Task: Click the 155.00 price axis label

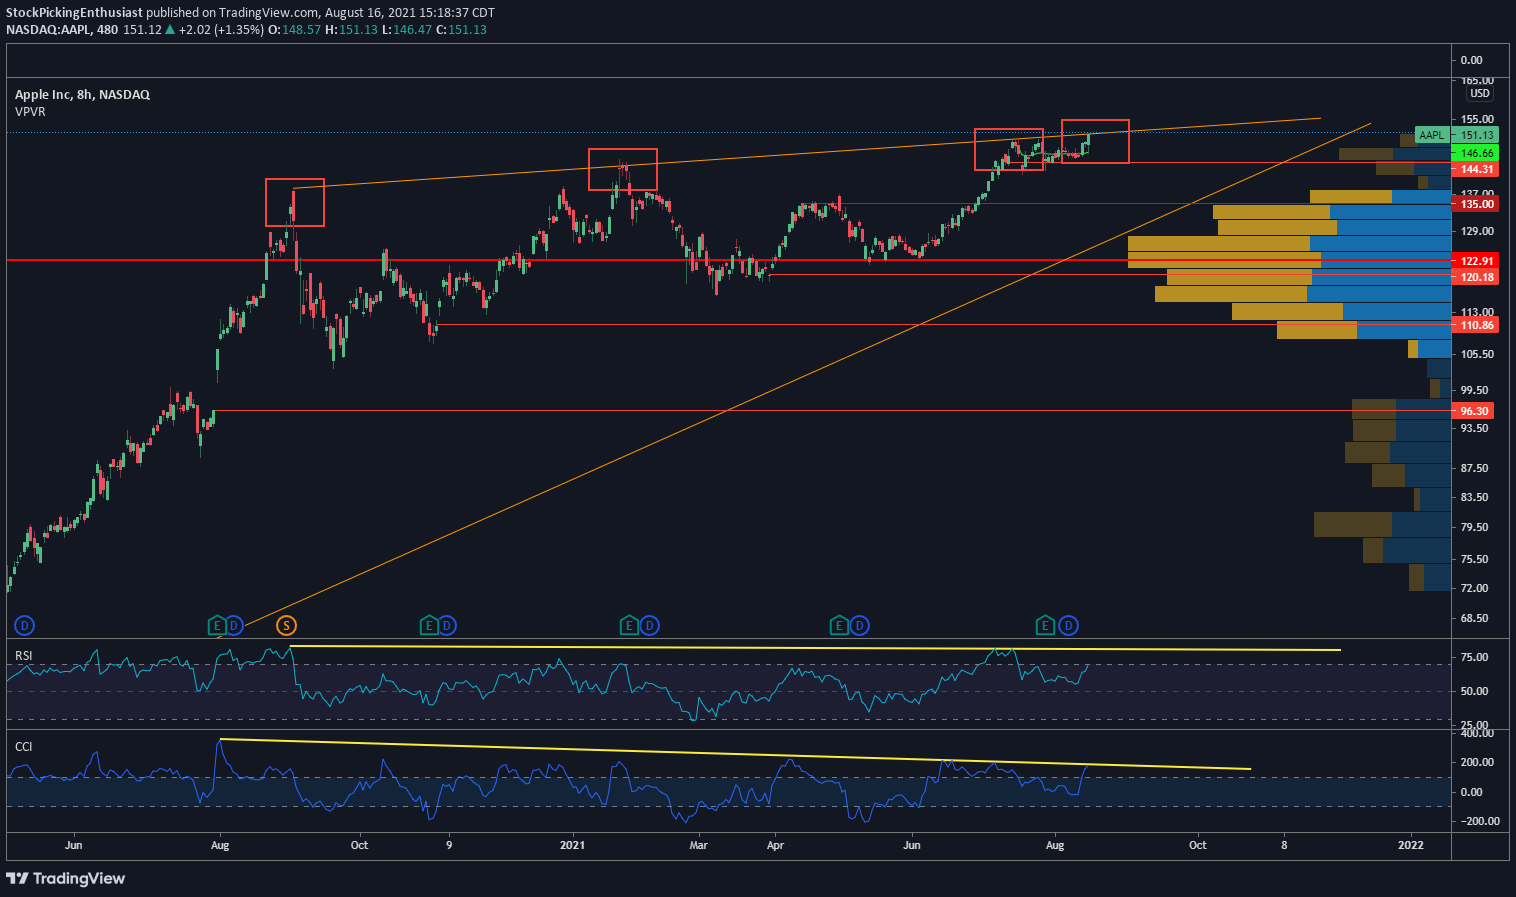Action: point(1477,118)
